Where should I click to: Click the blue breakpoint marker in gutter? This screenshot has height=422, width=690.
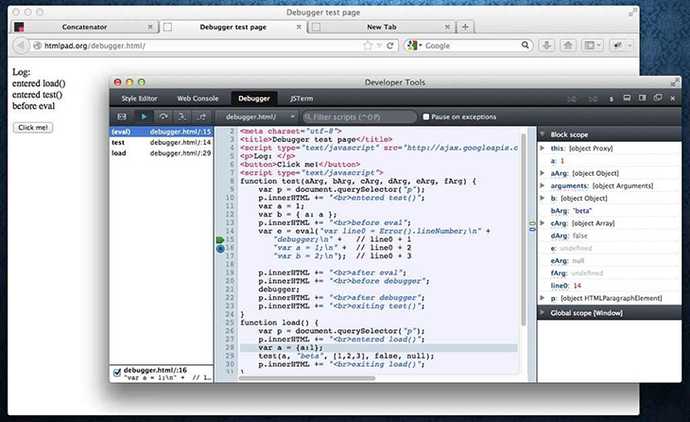point(220,249)
